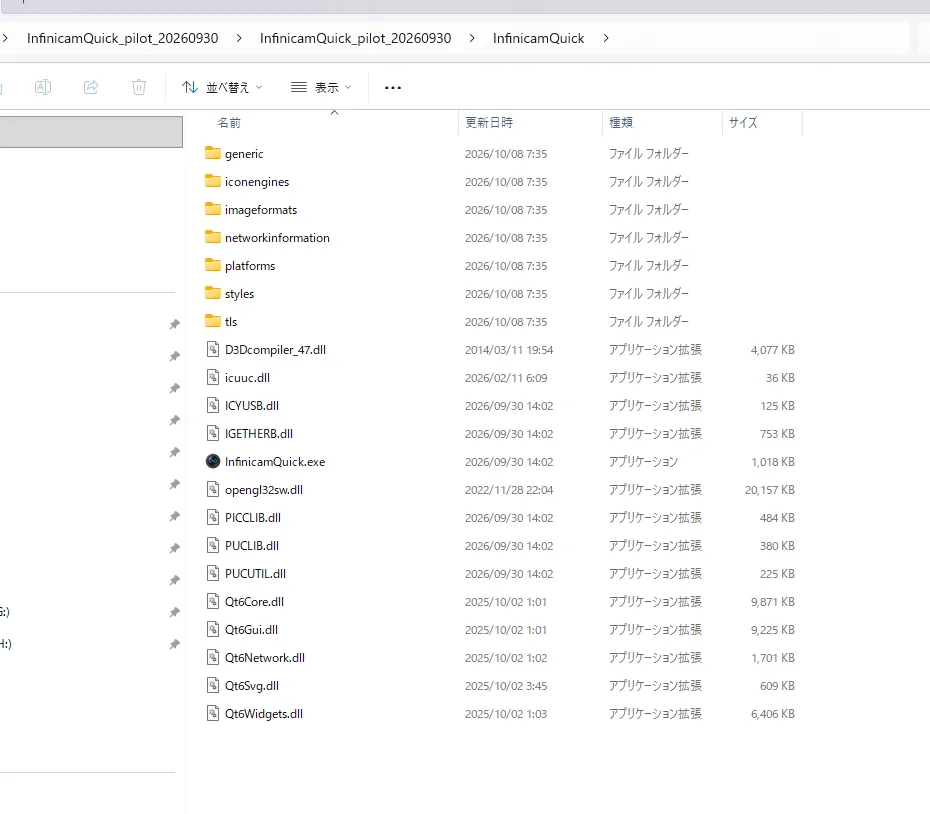Select the ICYUSB.dll file name
This screenshot has height=814, width=930.
pyautogui.click(x=252, y=406)
